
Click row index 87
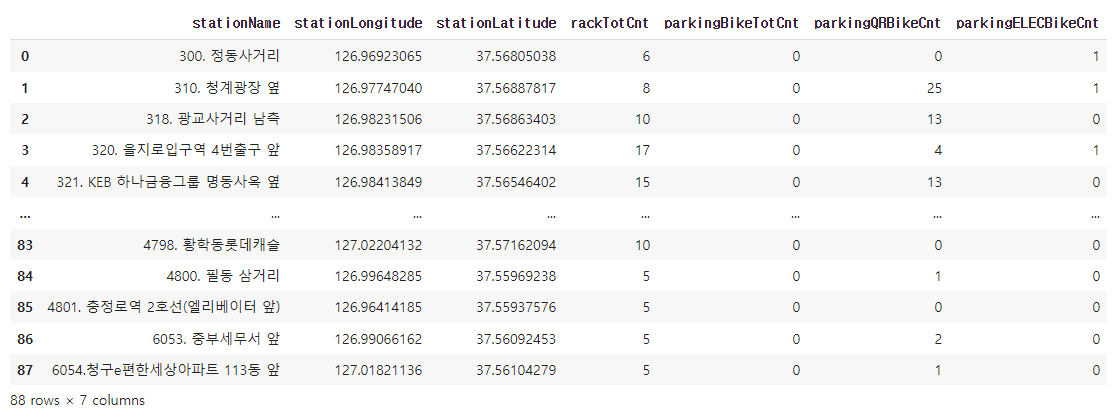(x=25, y=370)
